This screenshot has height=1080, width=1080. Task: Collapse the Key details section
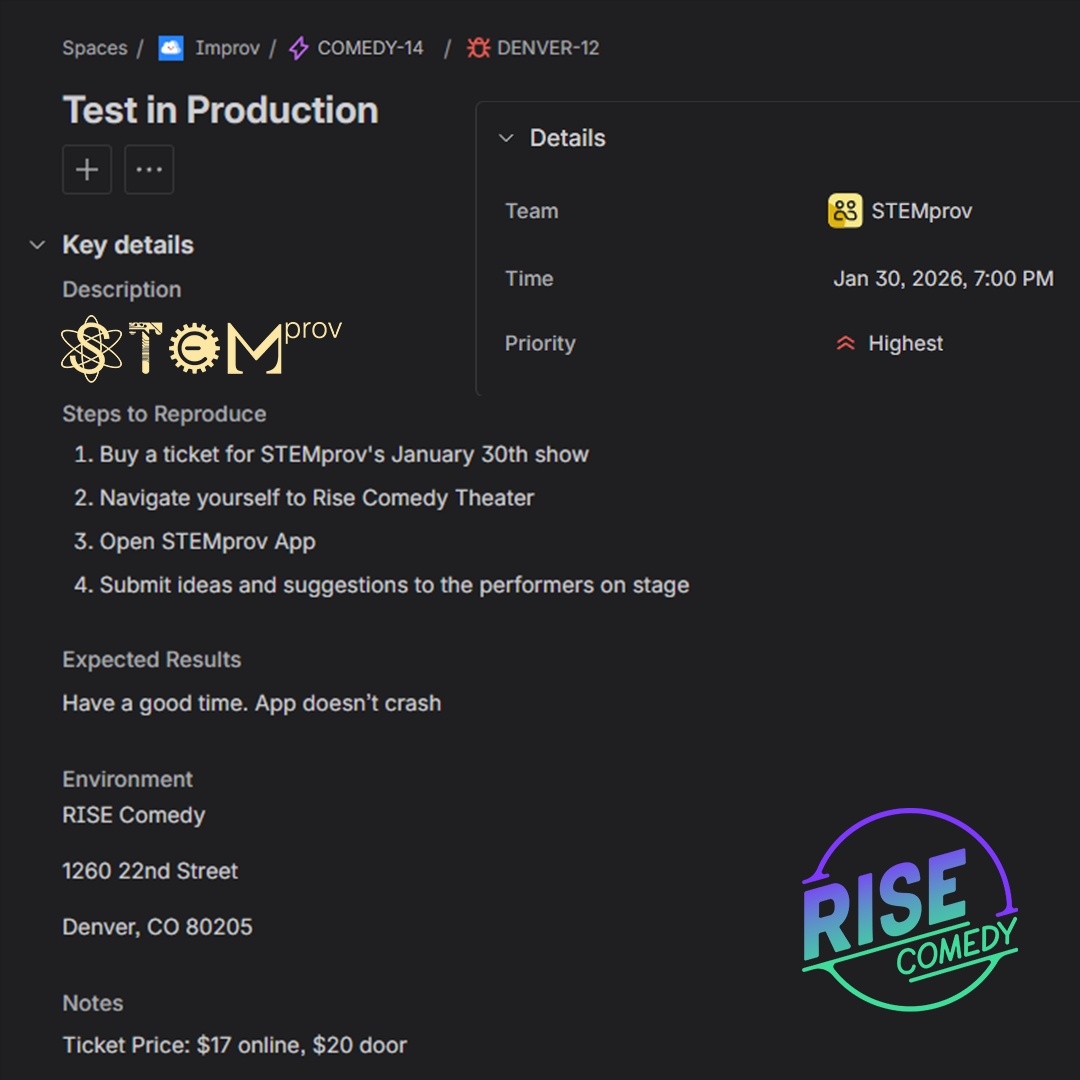pyautogui.click(x=38, y=245)
